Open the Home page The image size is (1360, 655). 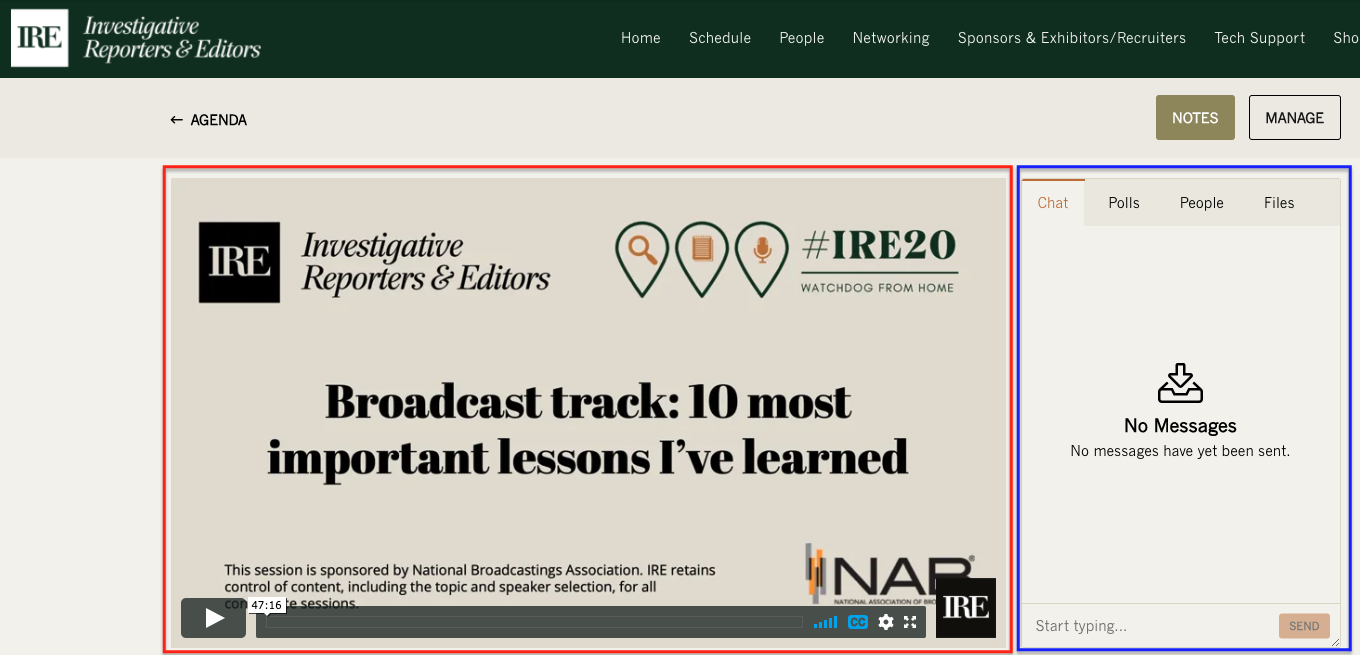point(641,38)
